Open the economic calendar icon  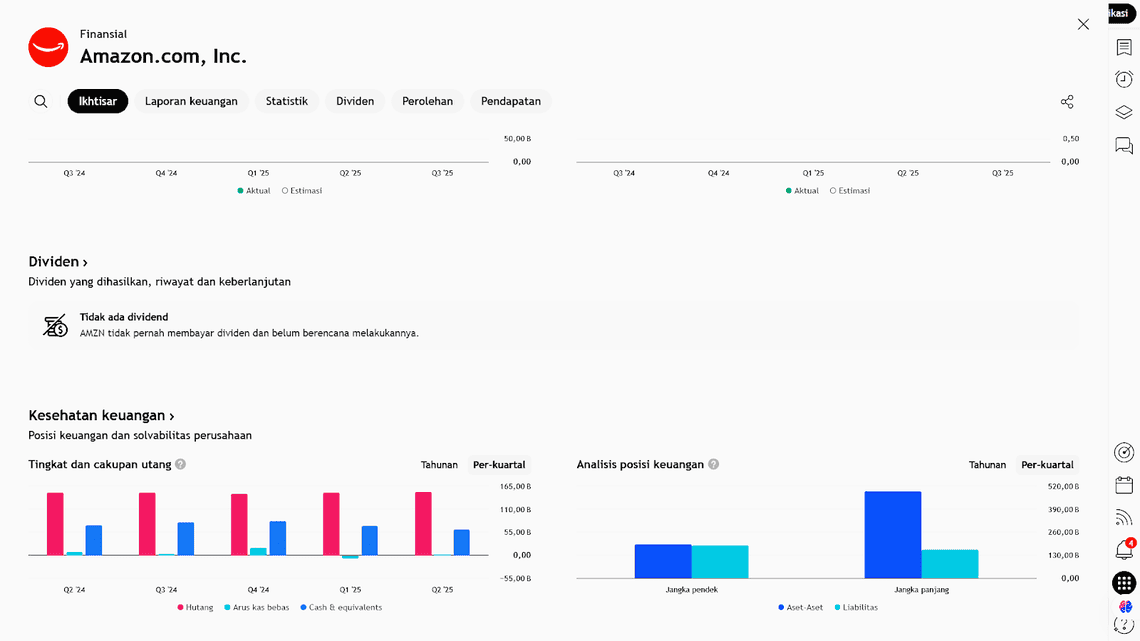pyautogui.click(x=1124, y=485)
